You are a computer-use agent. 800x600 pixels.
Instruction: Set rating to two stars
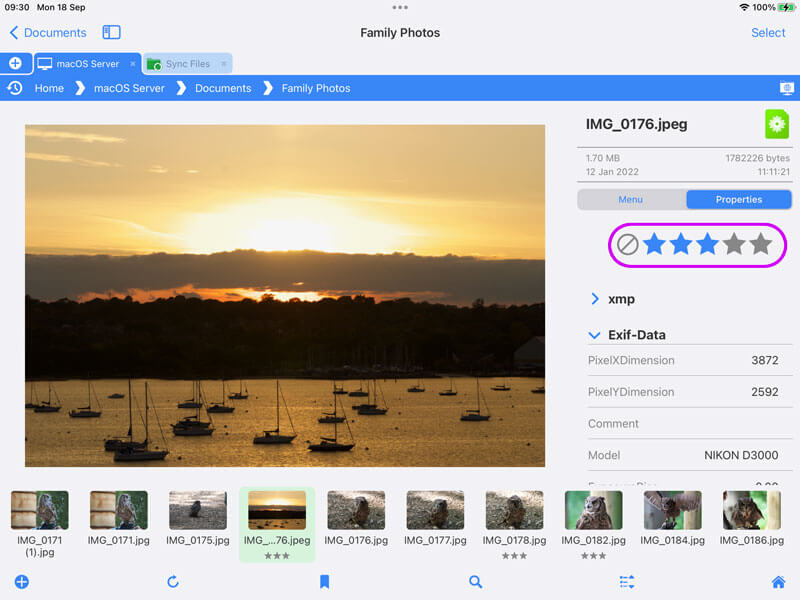tap(681, 244)
